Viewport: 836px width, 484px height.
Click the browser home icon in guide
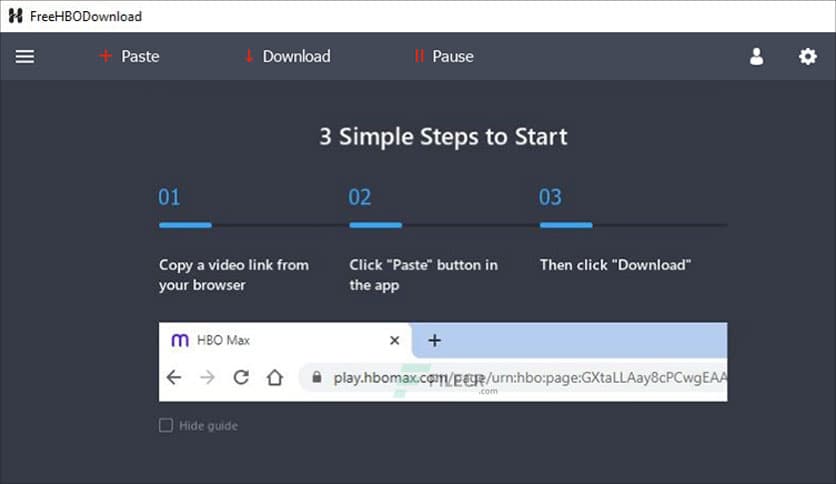tap(275, 377)
